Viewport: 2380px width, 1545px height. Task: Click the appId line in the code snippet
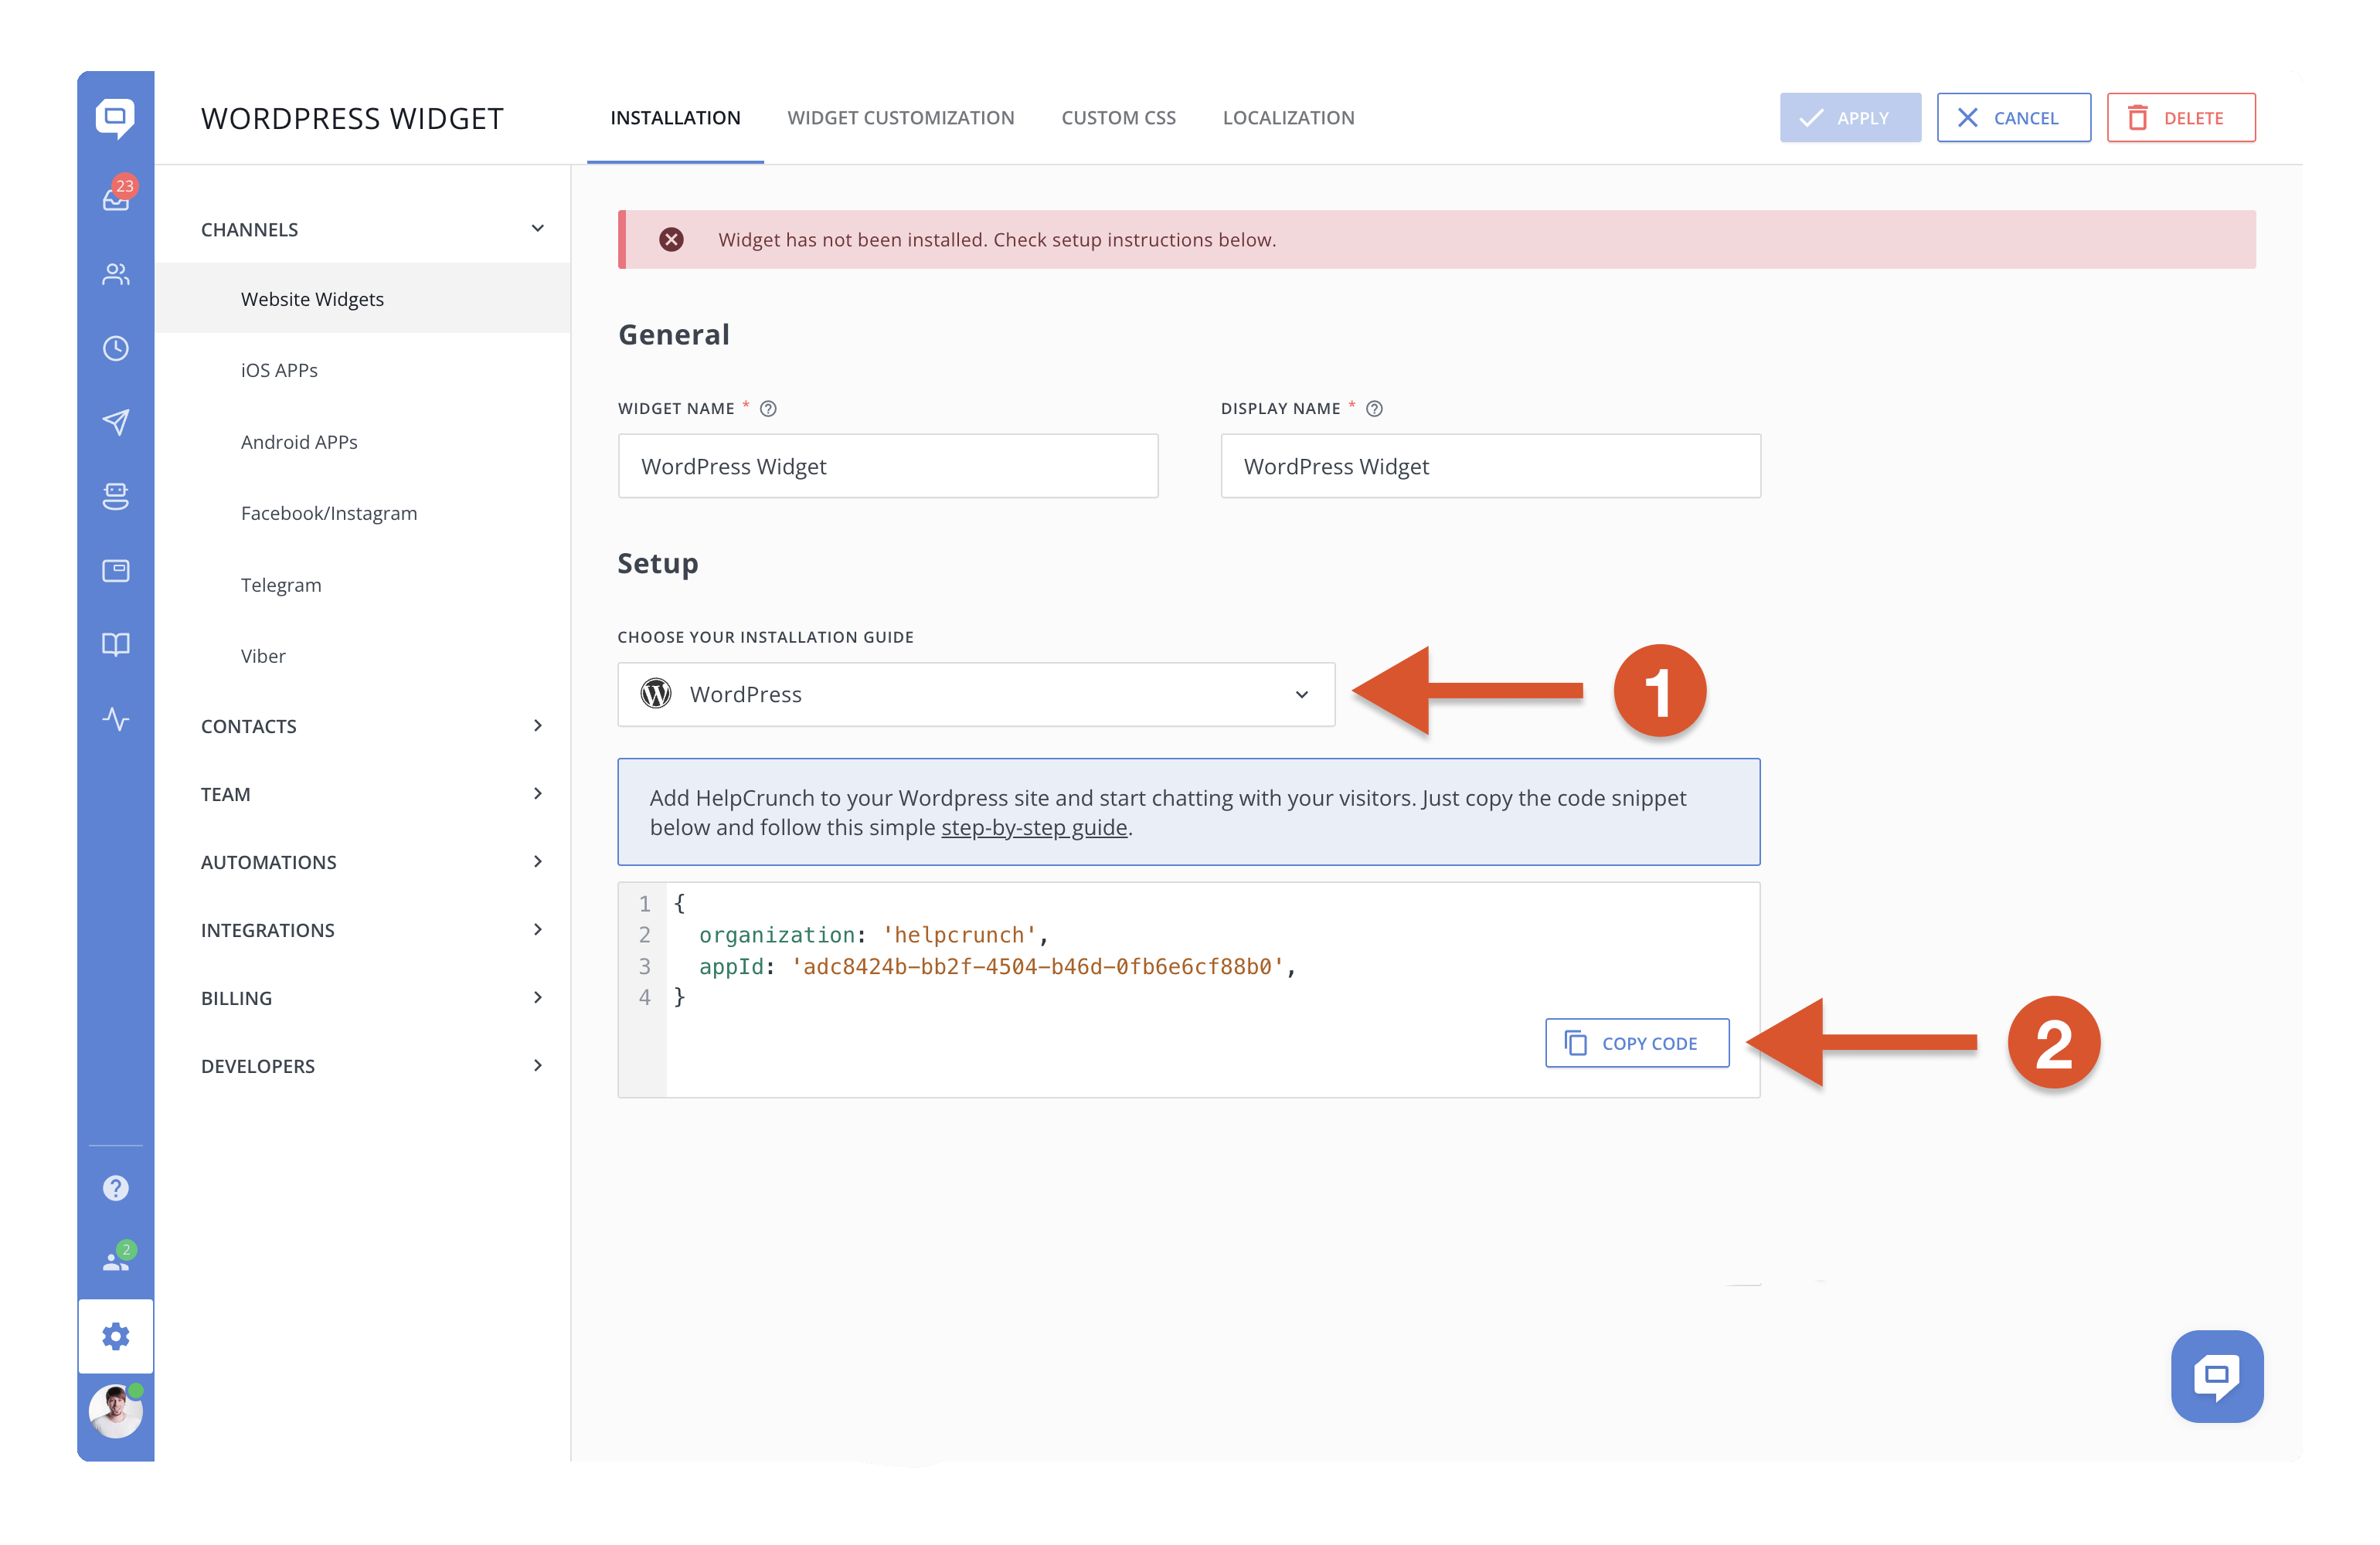(x=997, y=967)
